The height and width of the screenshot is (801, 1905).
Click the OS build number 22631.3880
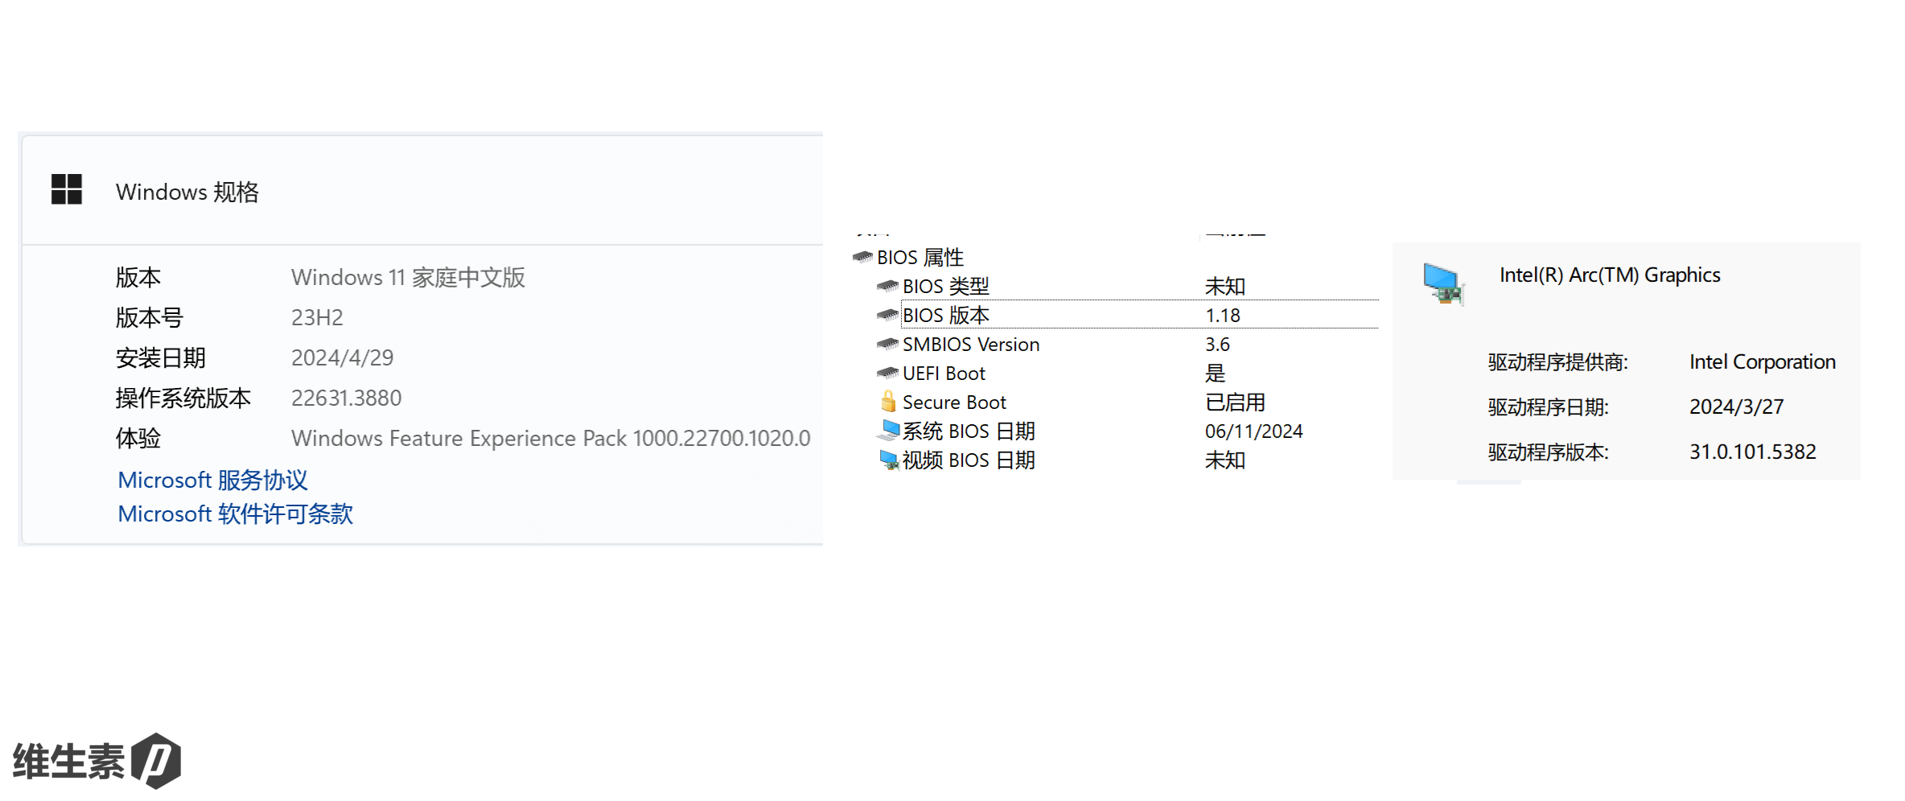(x=346, y=398)
